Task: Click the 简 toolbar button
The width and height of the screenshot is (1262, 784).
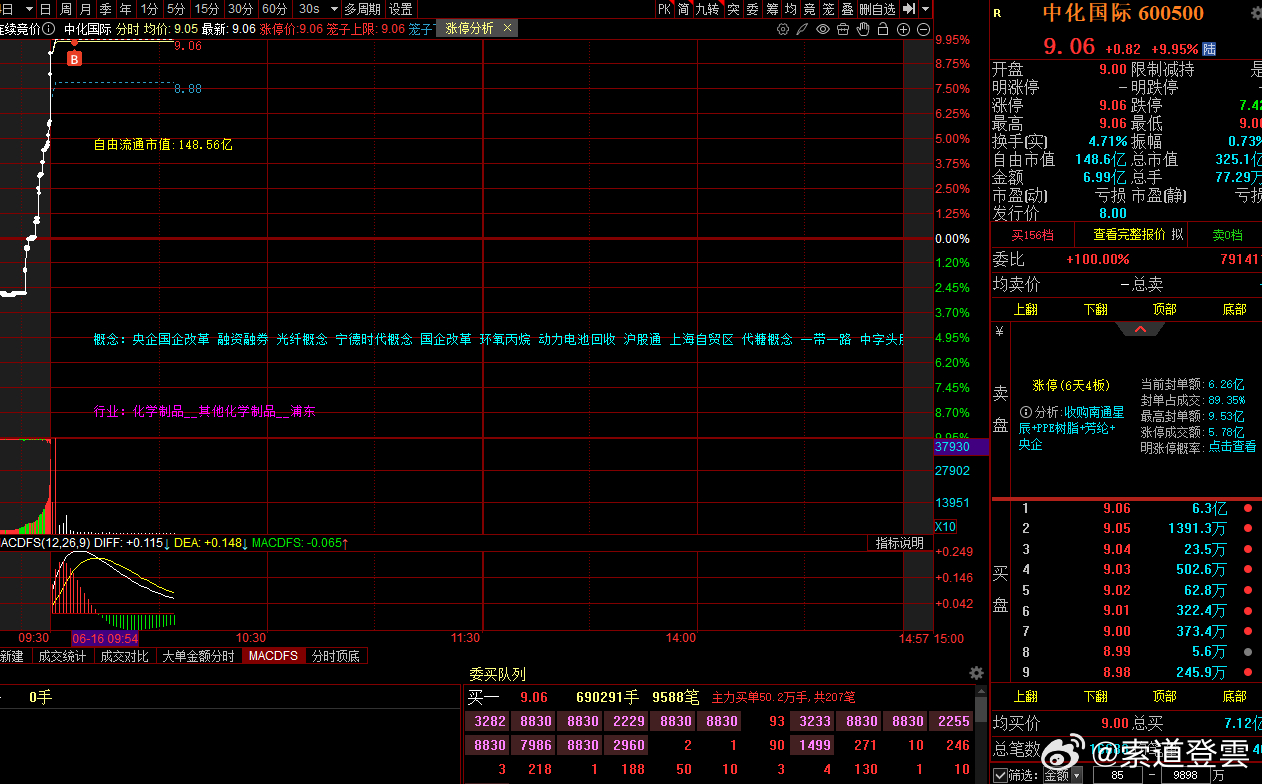Action: pyautogui.click(x=683, y=9)
